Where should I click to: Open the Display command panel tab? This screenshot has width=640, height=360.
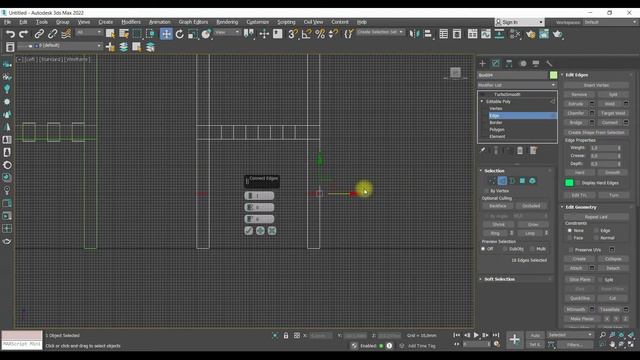pos(536,64)
